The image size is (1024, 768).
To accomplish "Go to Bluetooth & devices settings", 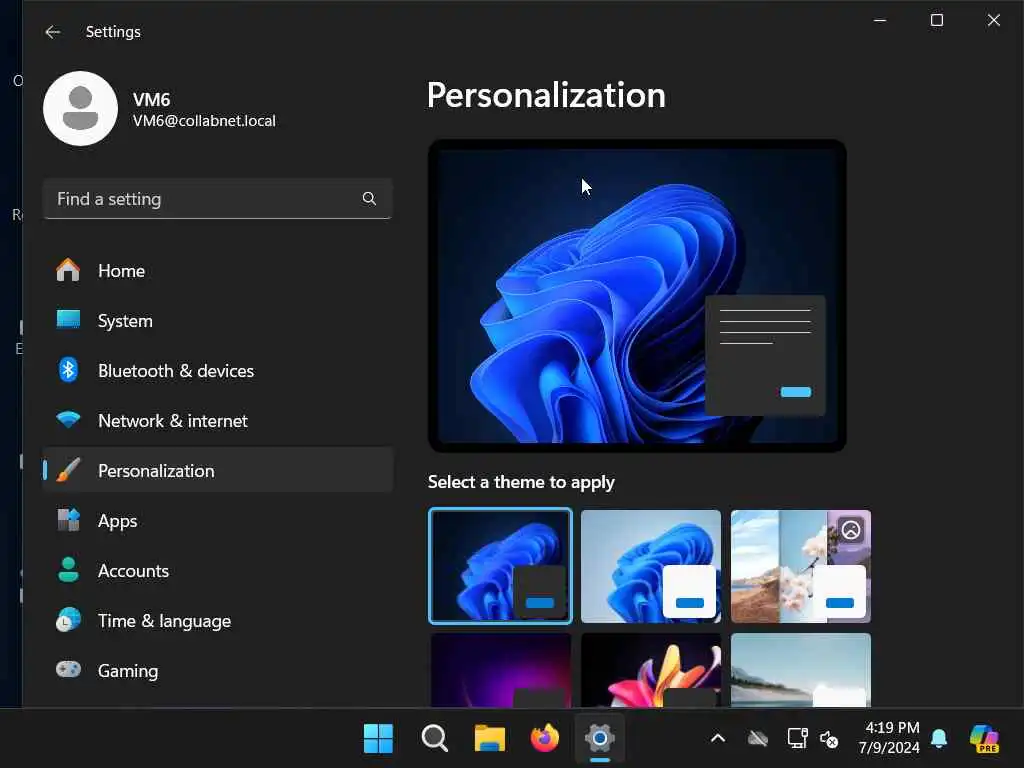I will pyautogui.click(x=217, y=370).
